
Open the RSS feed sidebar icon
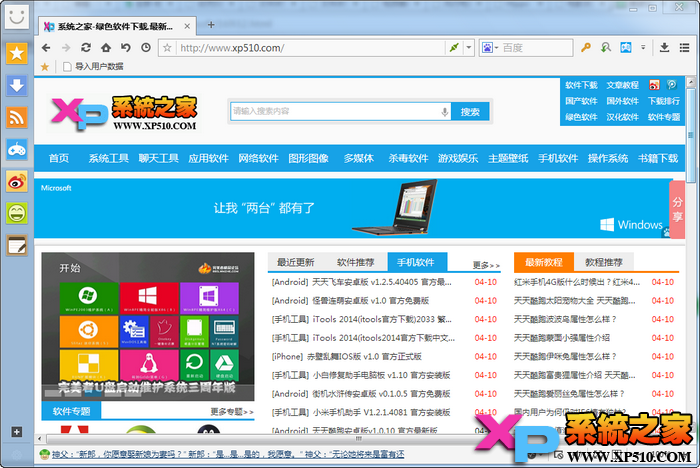[17, 117]
